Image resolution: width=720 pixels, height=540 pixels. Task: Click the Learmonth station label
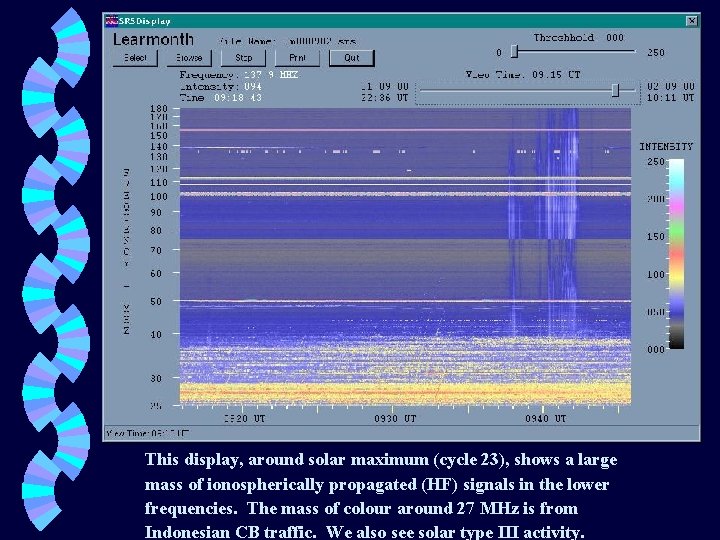[x=153, y=39]
